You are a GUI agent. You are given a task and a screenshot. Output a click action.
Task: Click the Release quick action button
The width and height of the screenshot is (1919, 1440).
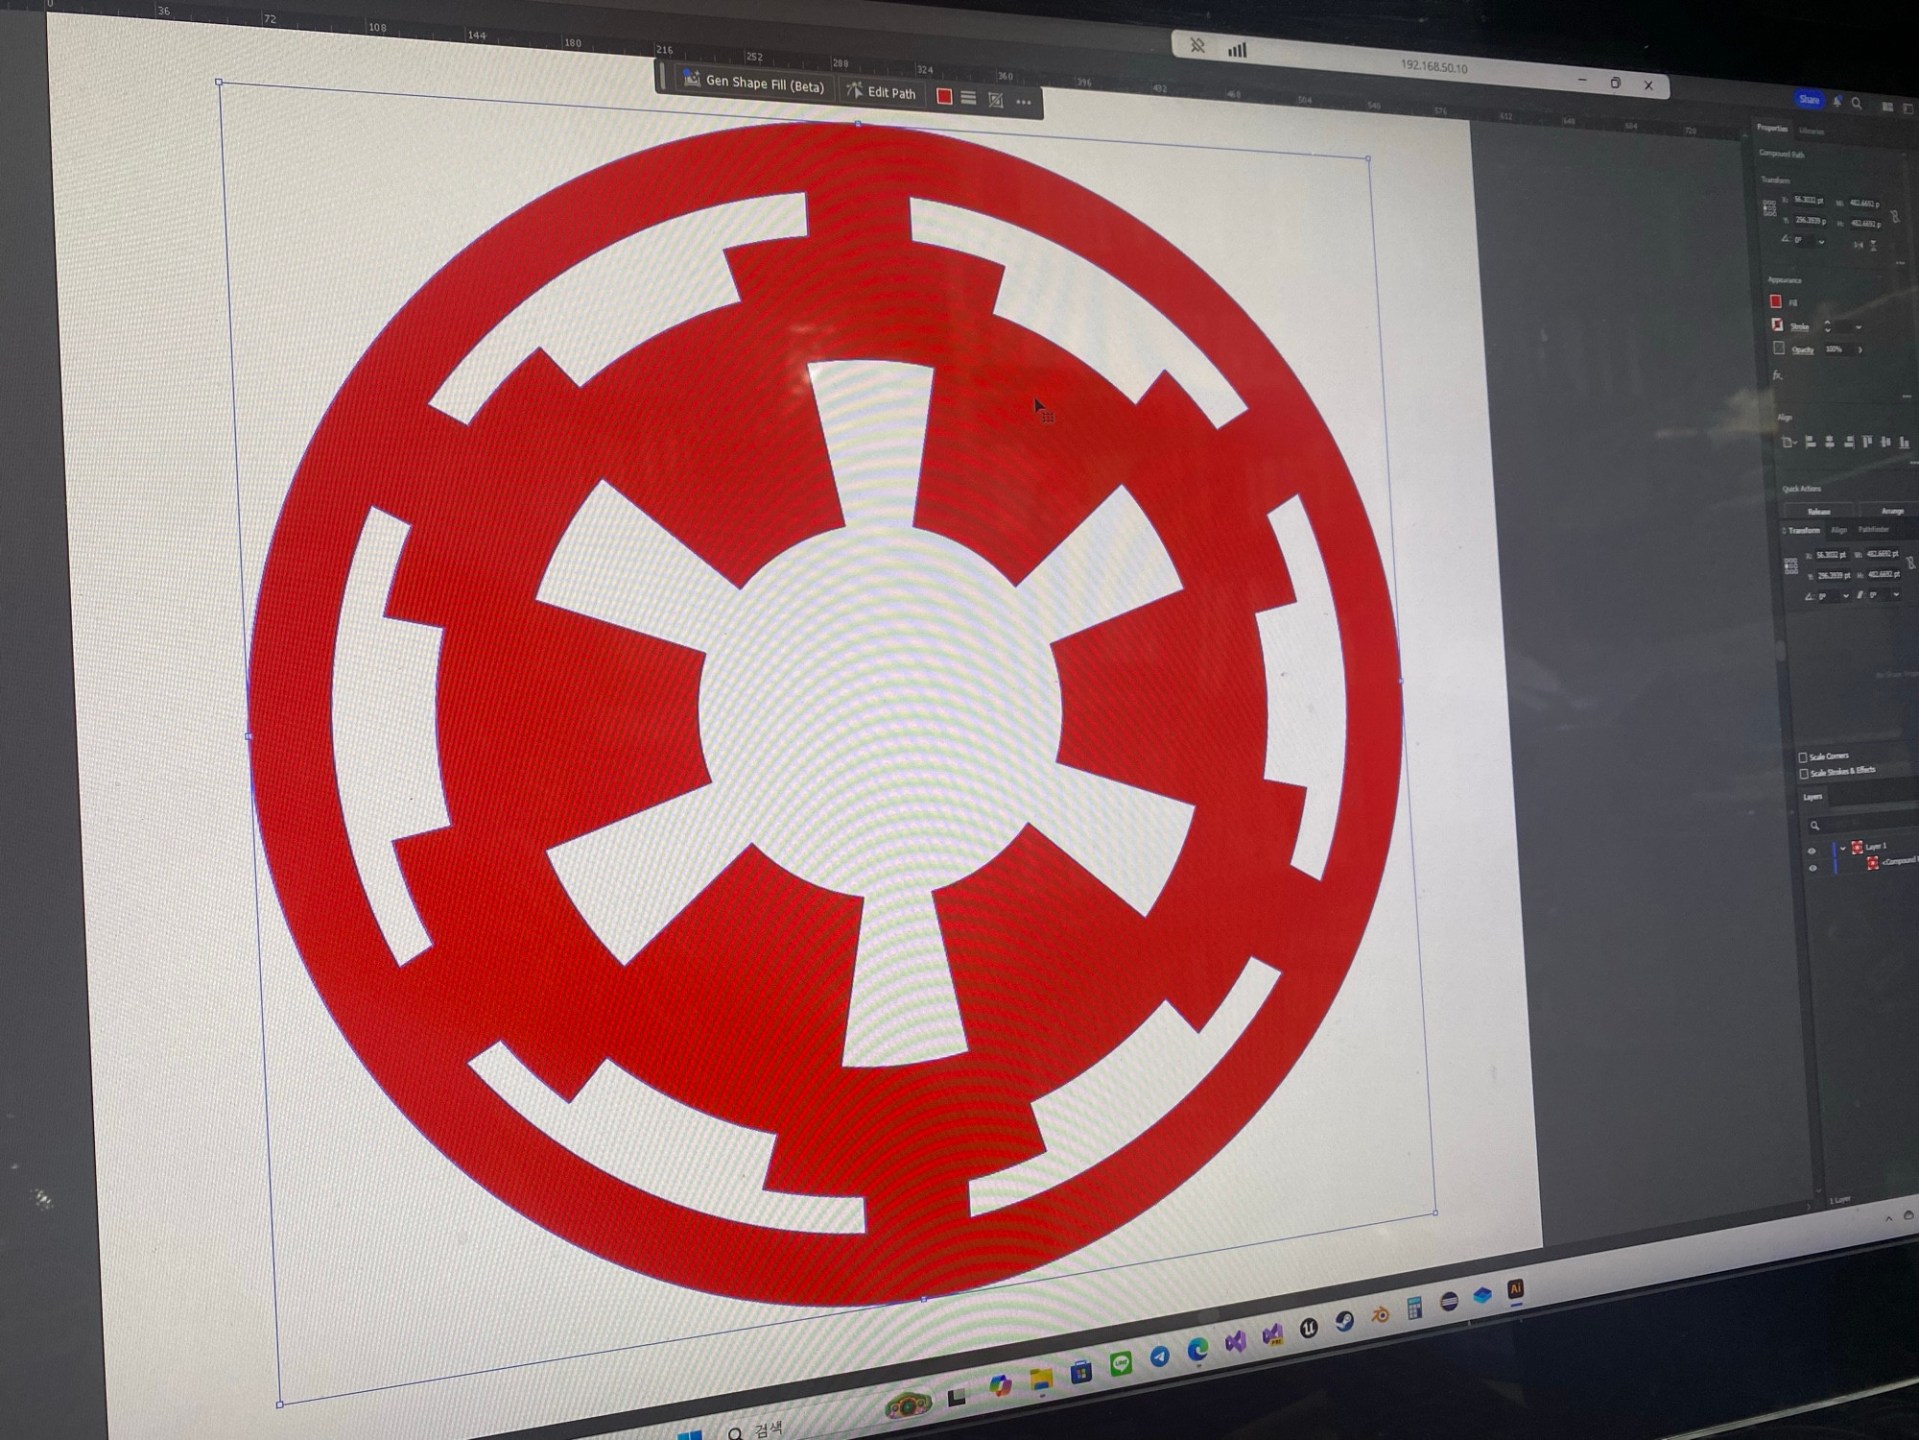[1818, 511]
